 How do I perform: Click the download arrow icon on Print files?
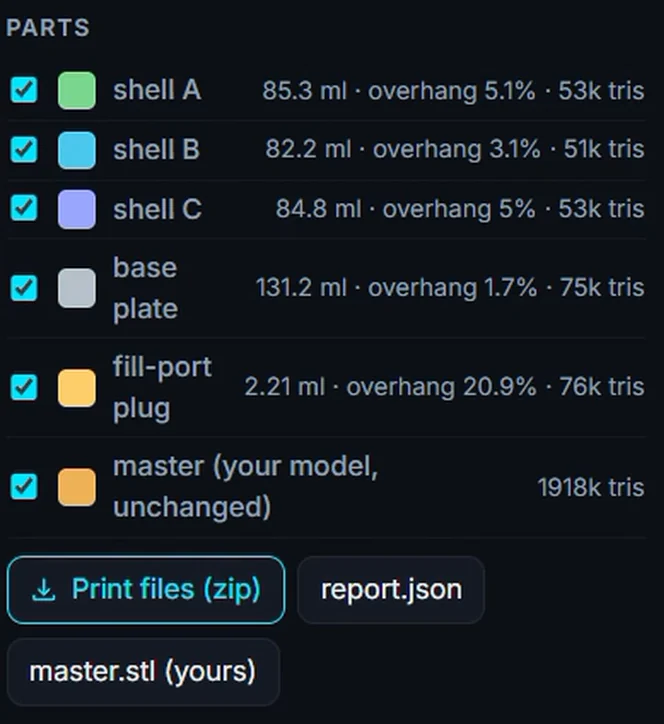44,591
